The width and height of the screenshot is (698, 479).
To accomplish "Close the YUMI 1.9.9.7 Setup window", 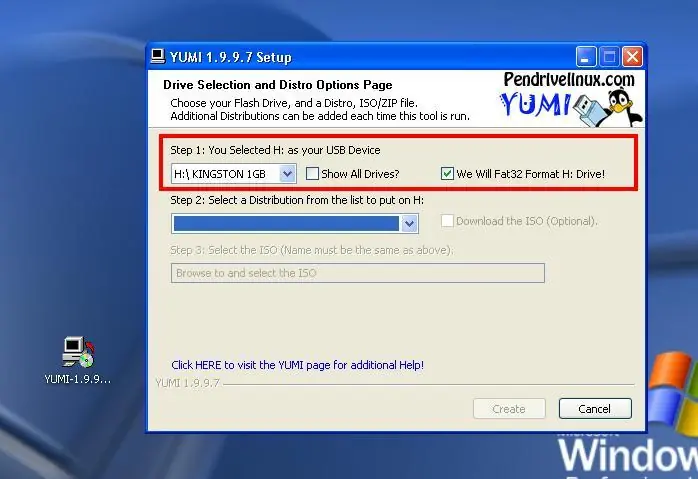I will pyautogui.click(x=632, y=57).
